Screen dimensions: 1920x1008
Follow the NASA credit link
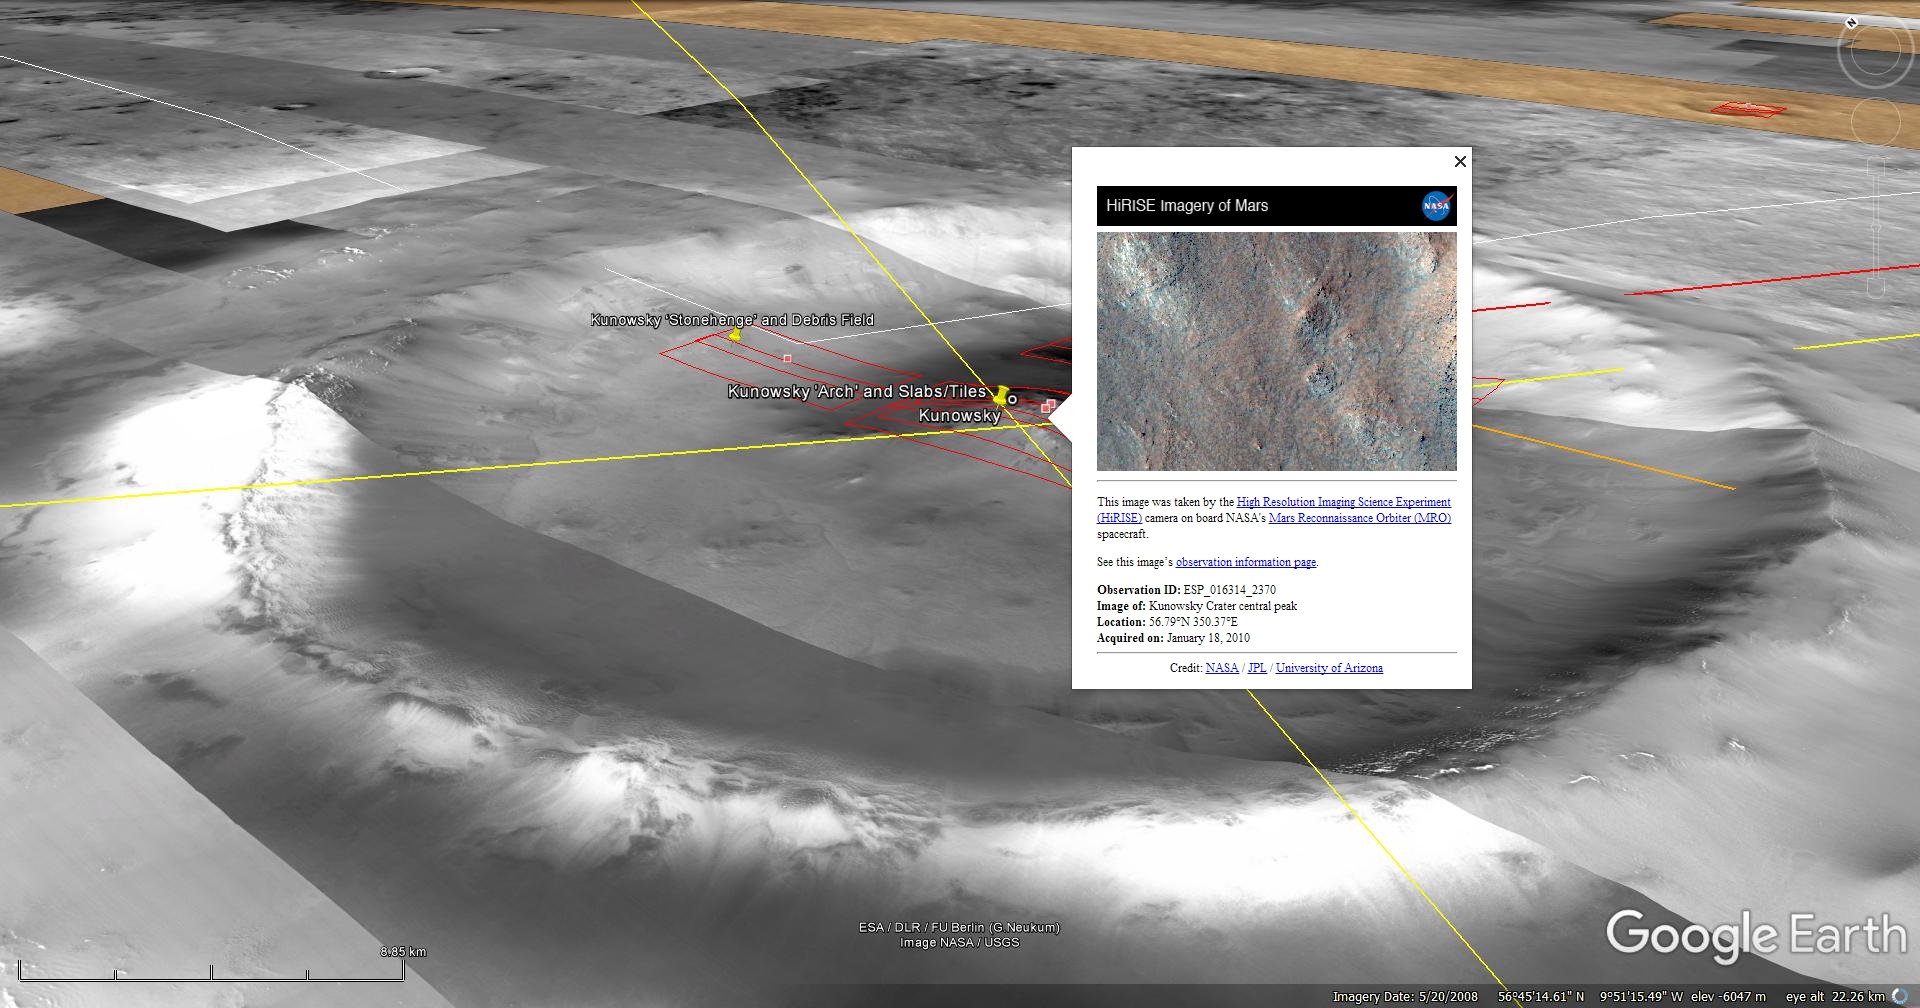click(1222, 668)
